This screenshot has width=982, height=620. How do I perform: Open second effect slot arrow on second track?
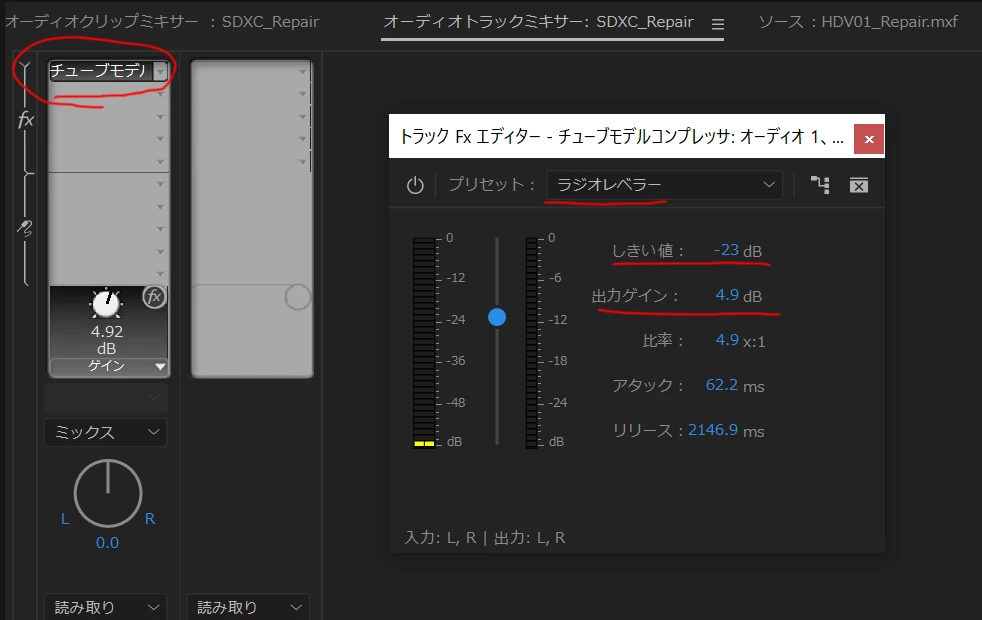coord(302,94)
